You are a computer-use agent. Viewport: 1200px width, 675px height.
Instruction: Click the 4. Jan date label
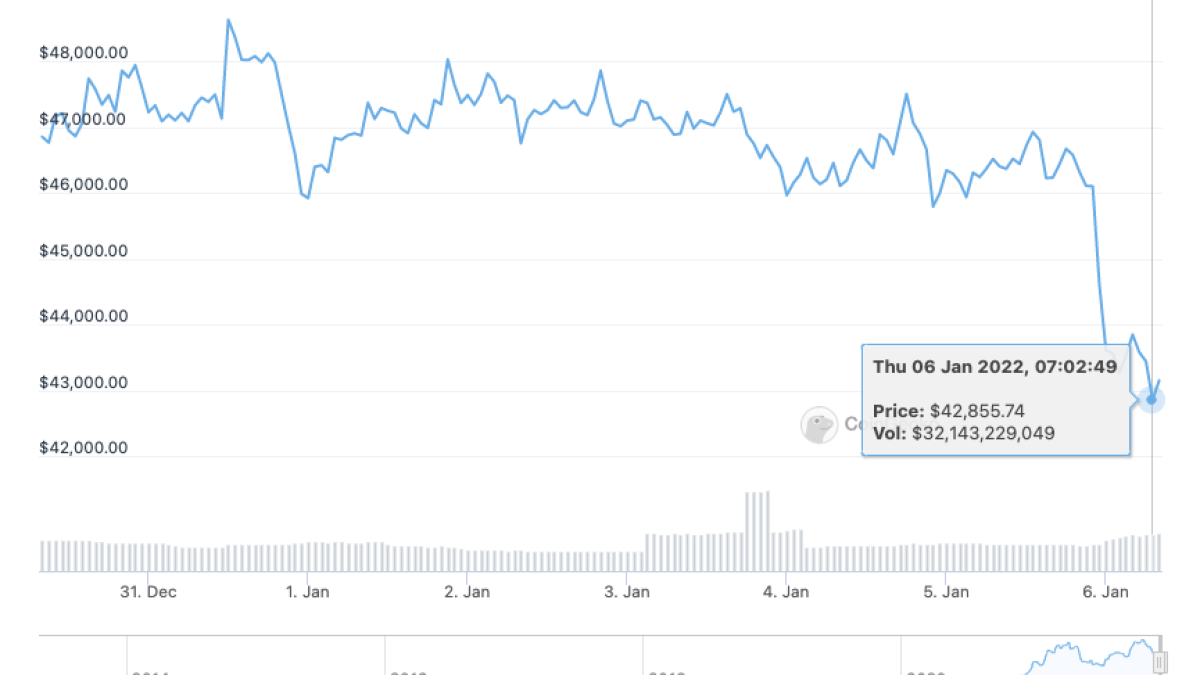click(x=786, y=592)
